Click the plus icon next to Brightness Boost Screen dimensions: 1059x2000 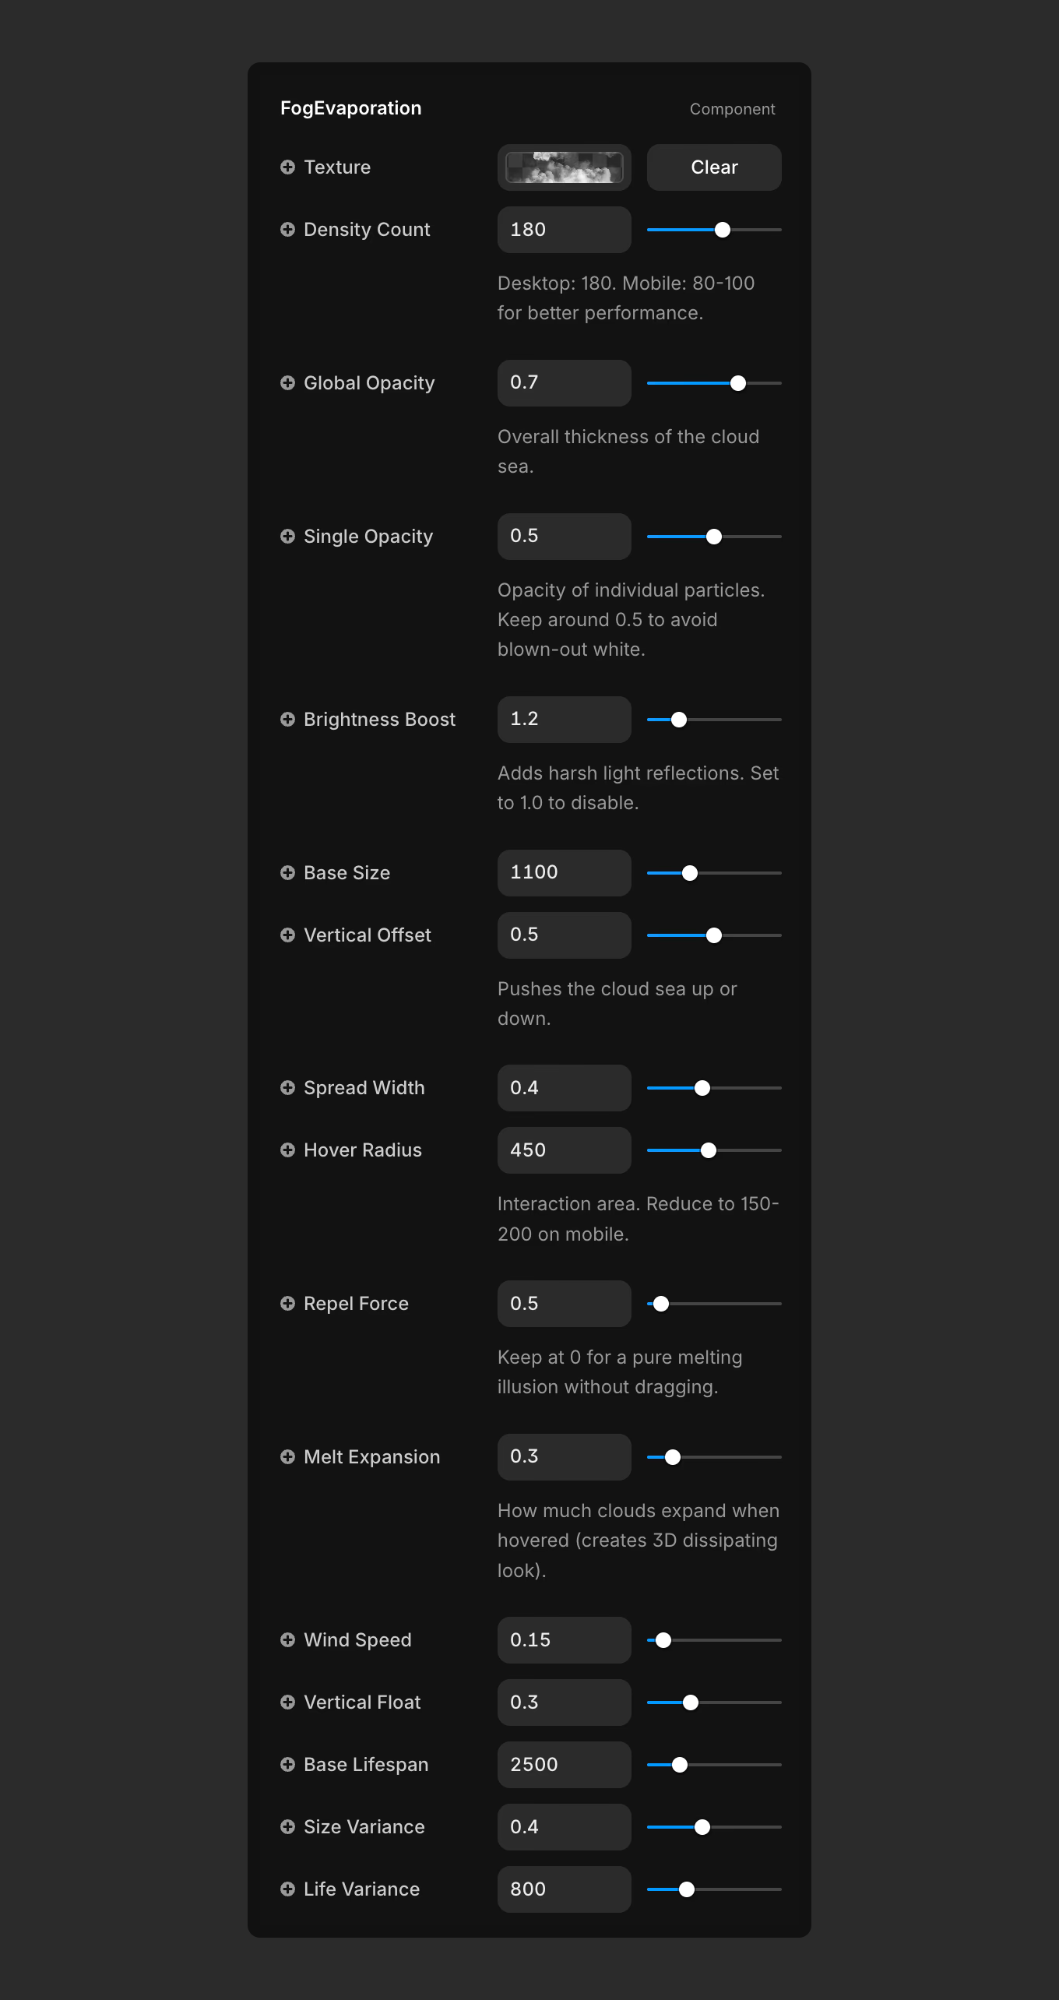pyautogui.click(x=288, y=720)
